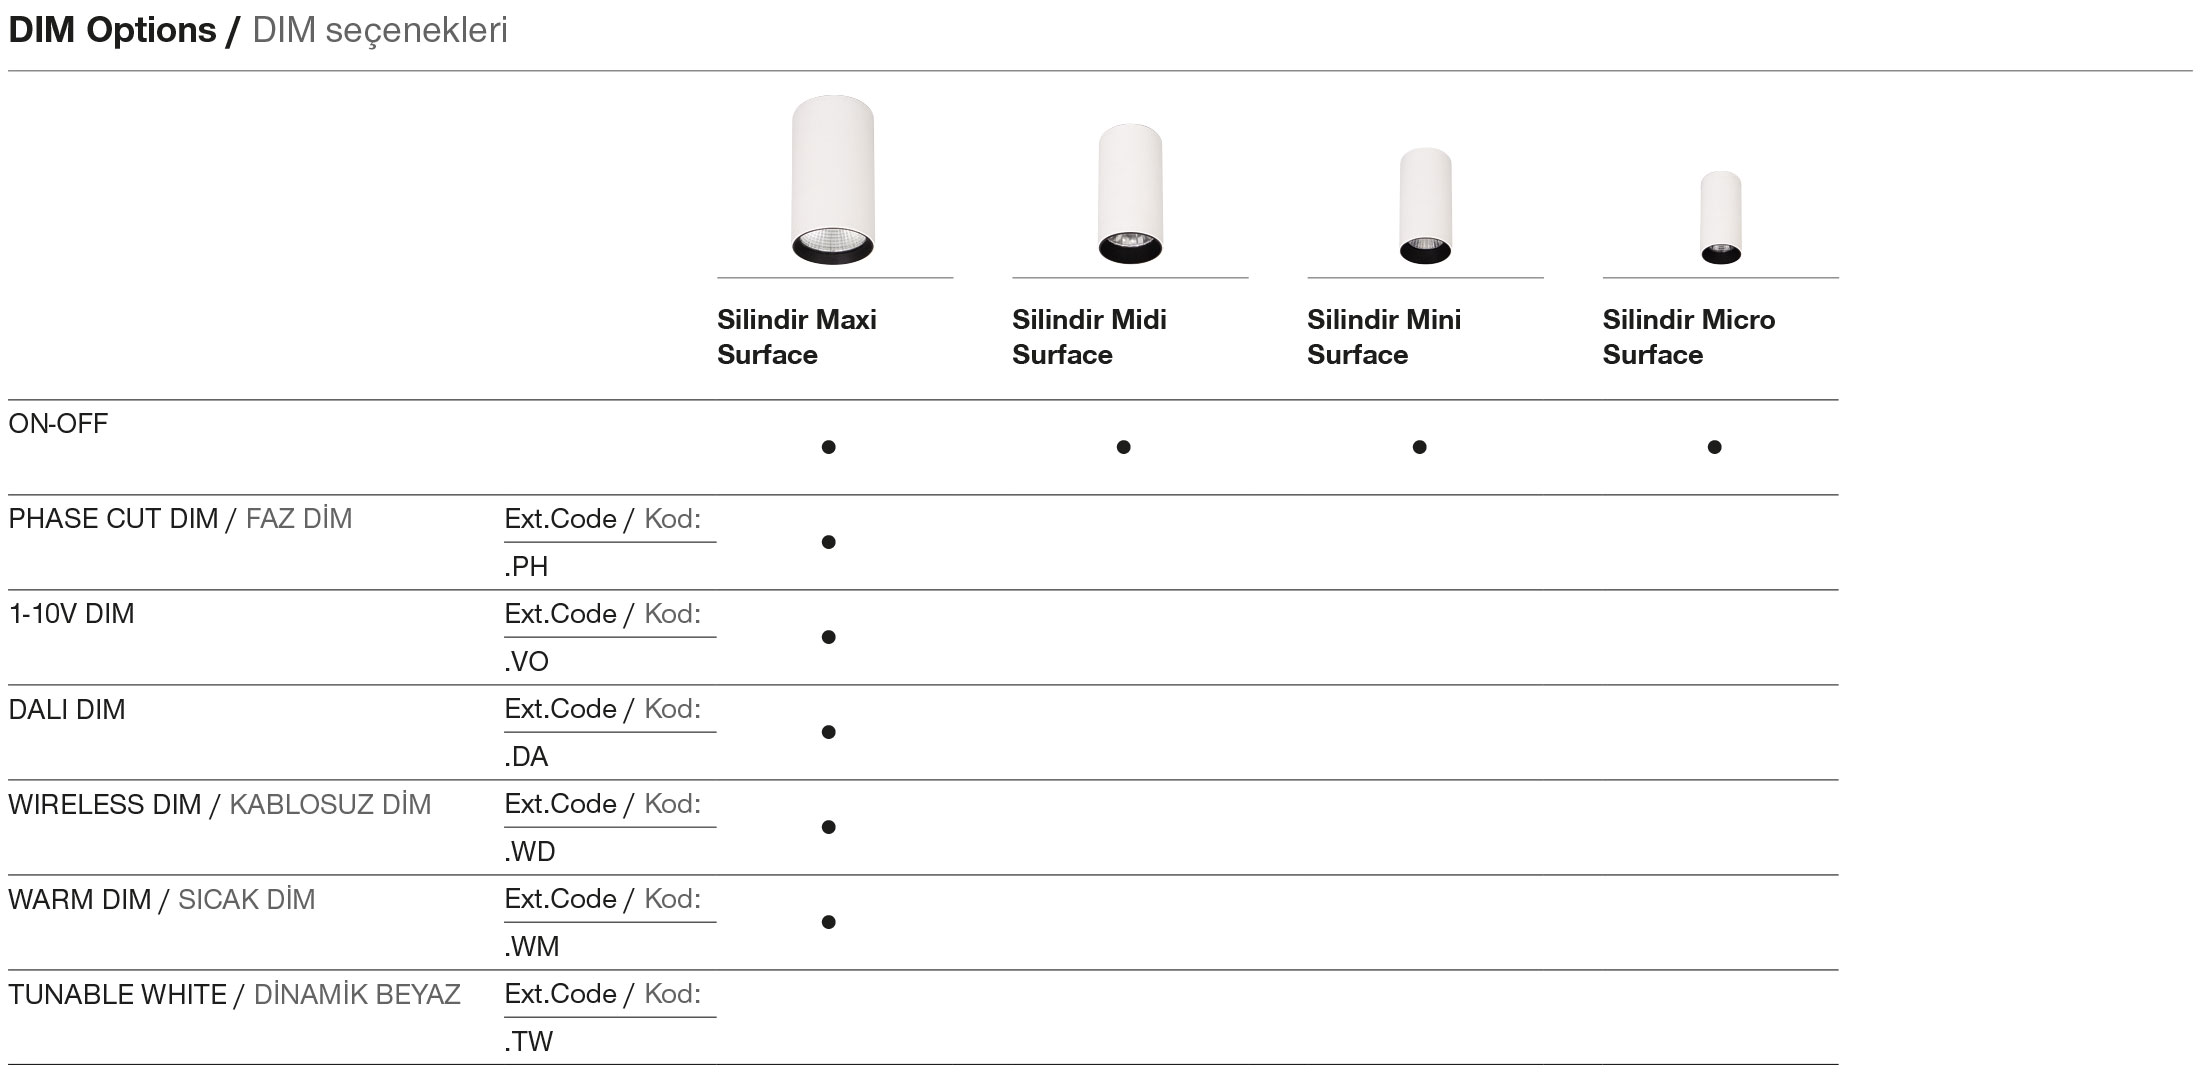Click the ON-OFF dot for Mini
The width and height of the screenshot is (2200, 1076).
pyautogui.click(x=1419, y=447)
